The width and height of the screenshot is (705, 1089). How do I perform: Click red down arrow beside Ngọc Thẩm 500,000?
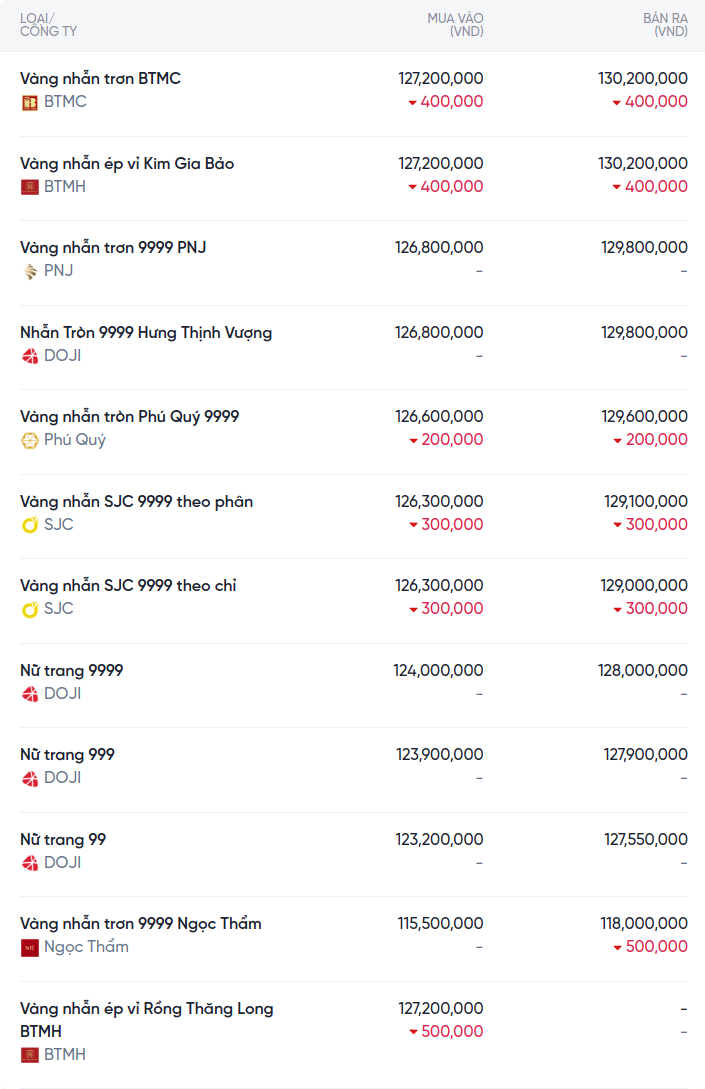coord(618,948)
